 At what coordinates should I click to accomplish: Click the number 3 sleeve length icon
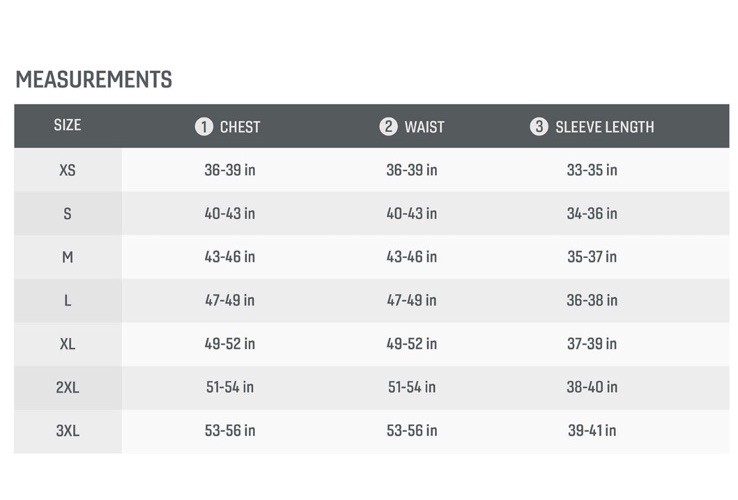click(539, 126)
